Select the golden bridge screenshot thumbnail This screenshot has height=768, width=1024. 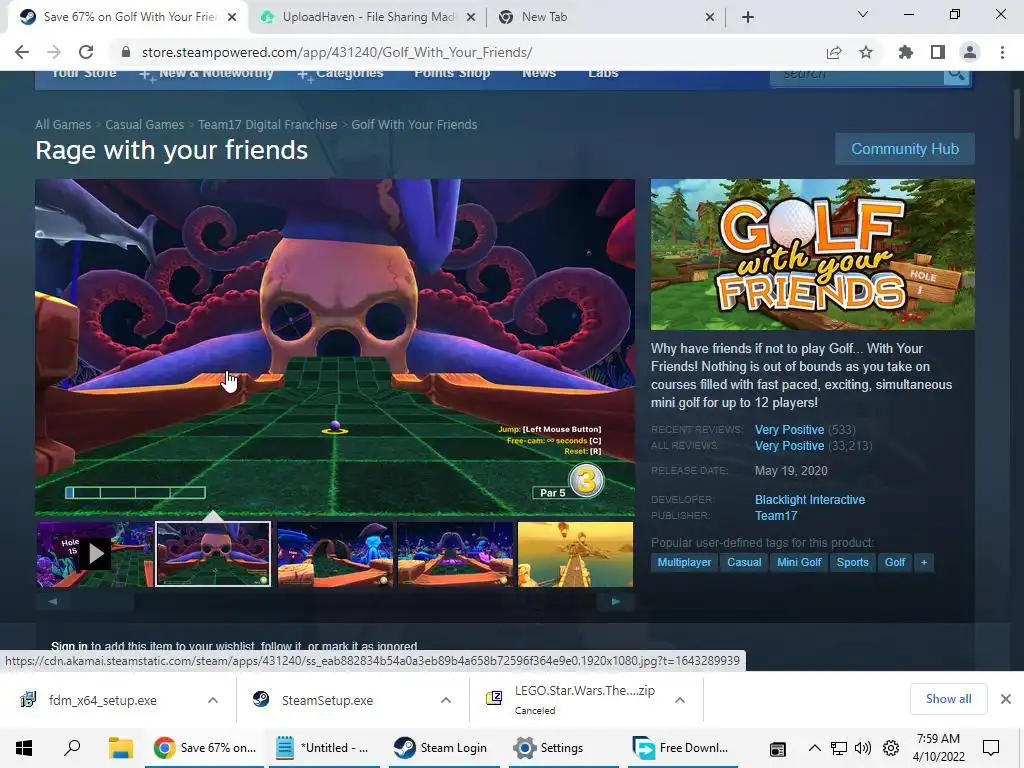[x=575, y=554]
